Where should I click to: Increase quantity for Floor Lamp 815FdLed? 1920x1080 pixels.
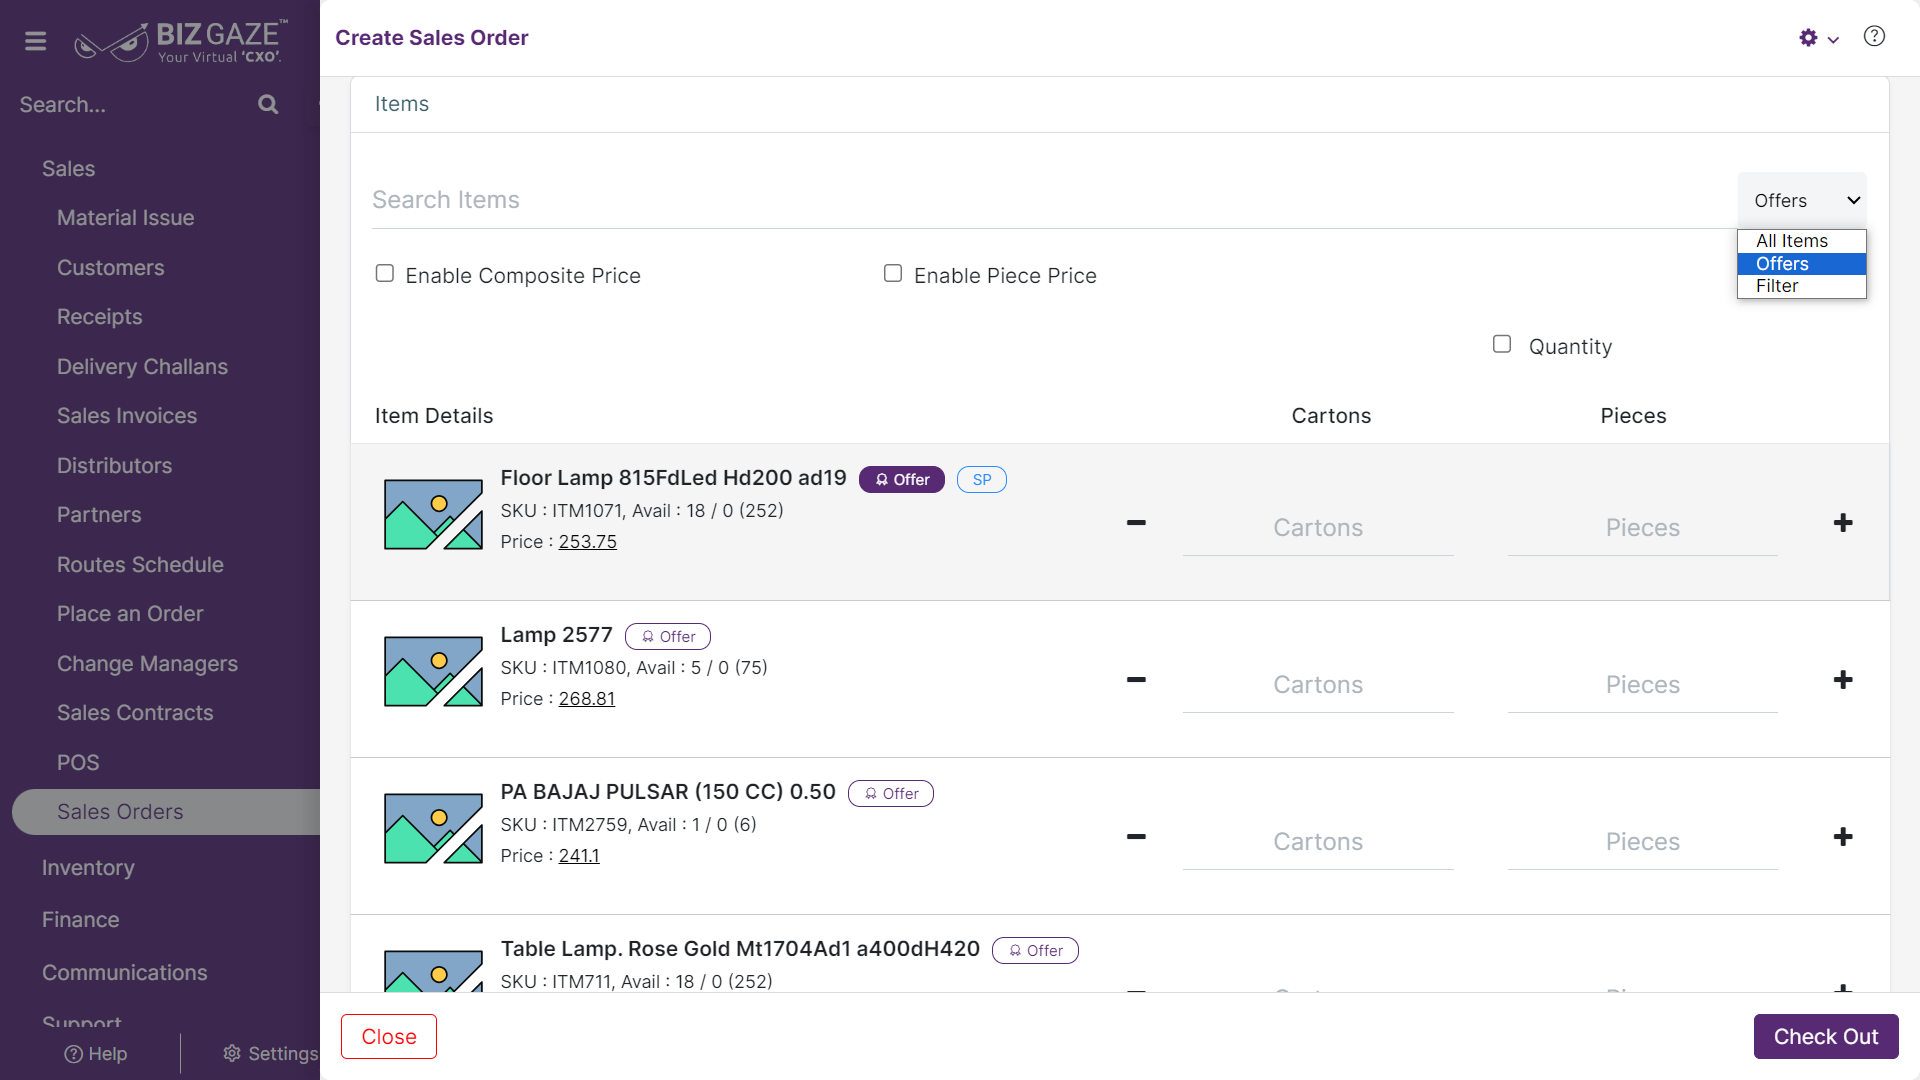click(1843, 523)
